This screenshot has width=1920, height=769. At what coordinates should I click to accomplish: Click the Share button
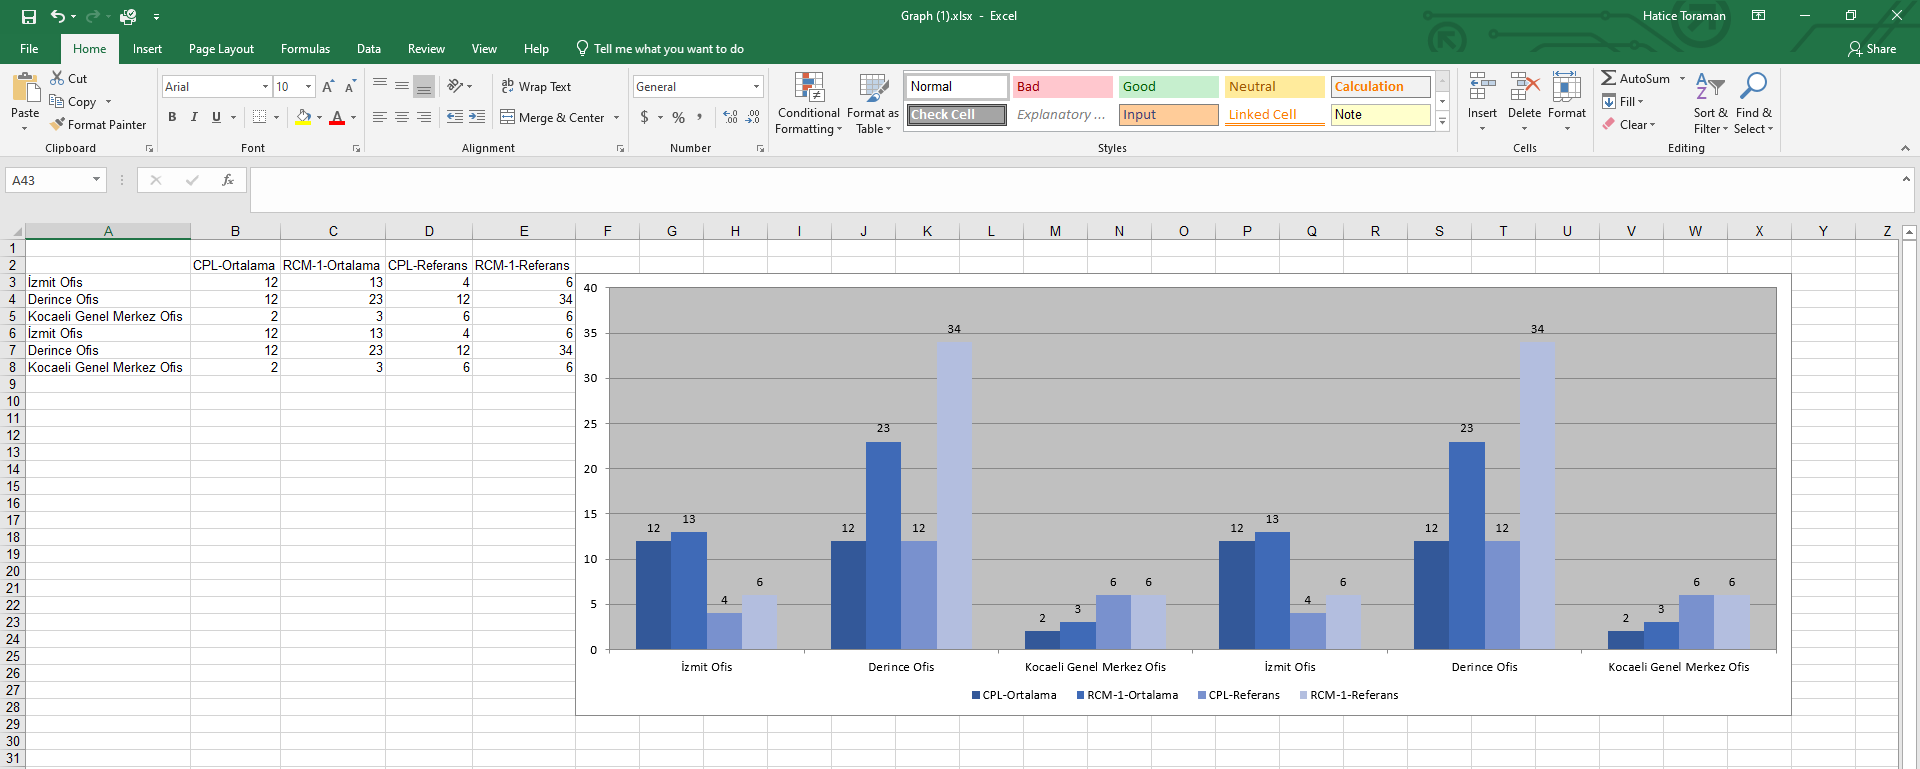1872,49
